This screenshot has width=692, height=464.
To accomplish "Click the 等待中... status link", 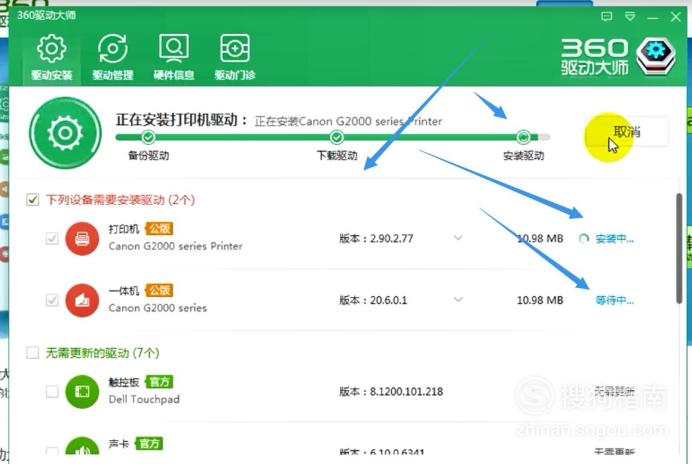I will coord(615,301).
